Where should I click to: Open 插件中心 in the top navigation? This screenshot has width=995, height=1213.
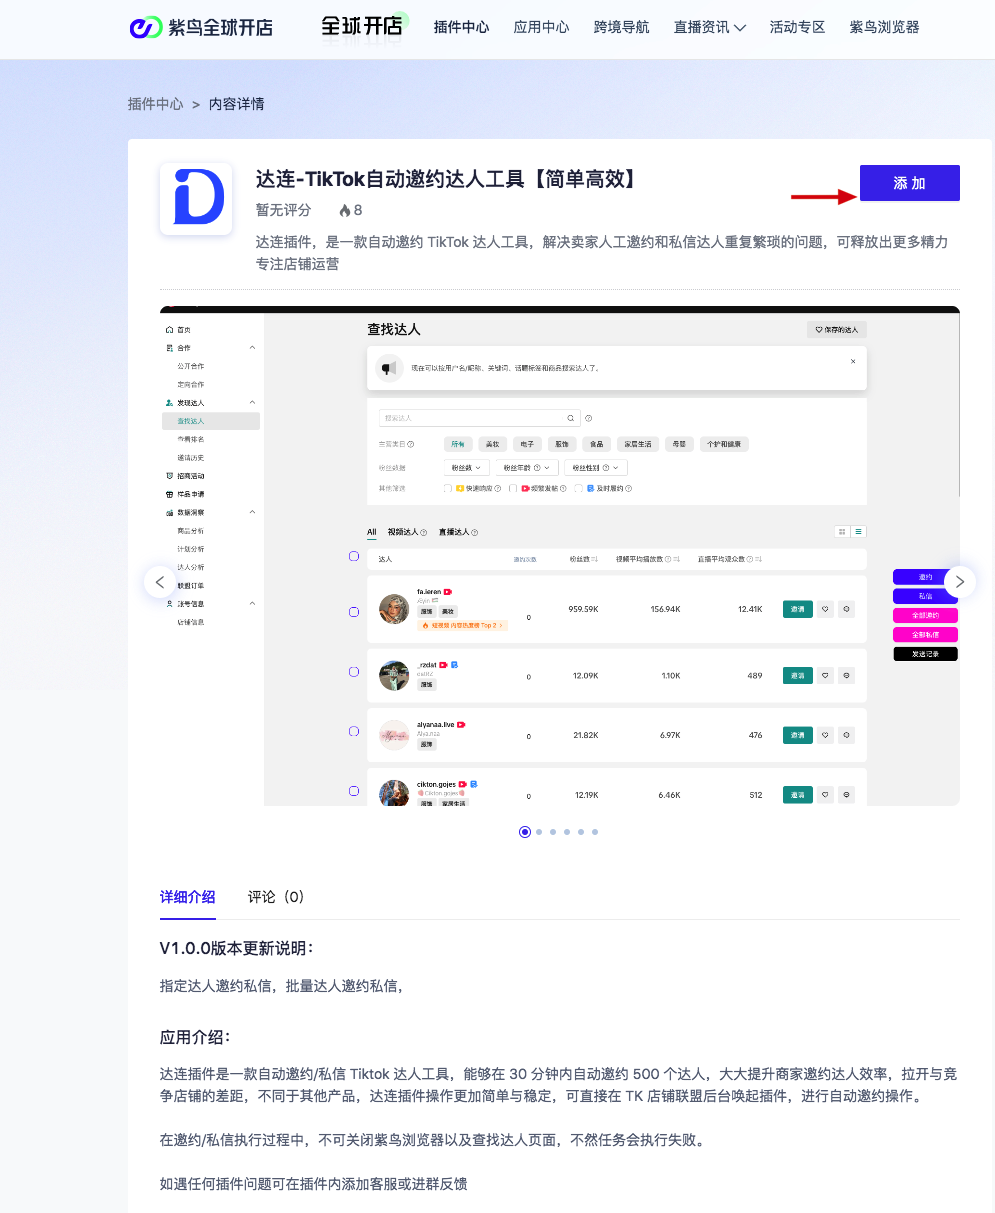pyautogui.click(x=462, y=27)
